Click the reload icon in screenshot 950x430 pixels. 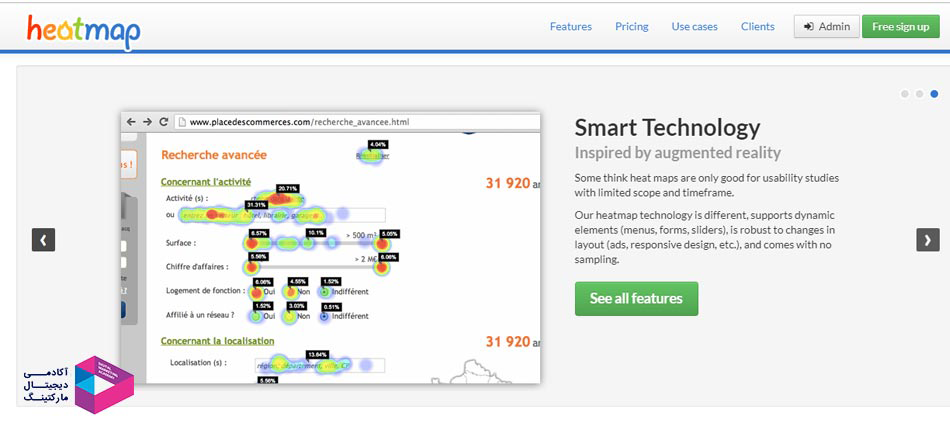click(x=164, y=122)
